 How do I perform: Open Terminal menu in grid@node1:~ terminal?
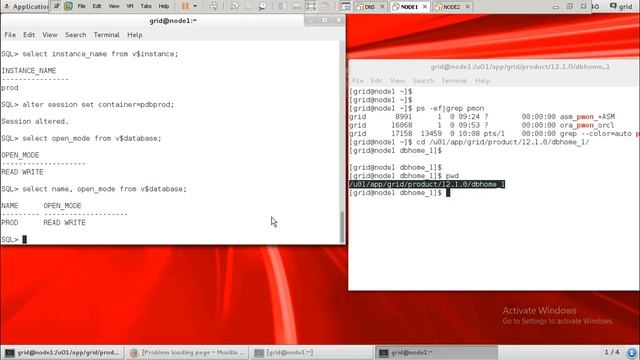pos(107,35)
